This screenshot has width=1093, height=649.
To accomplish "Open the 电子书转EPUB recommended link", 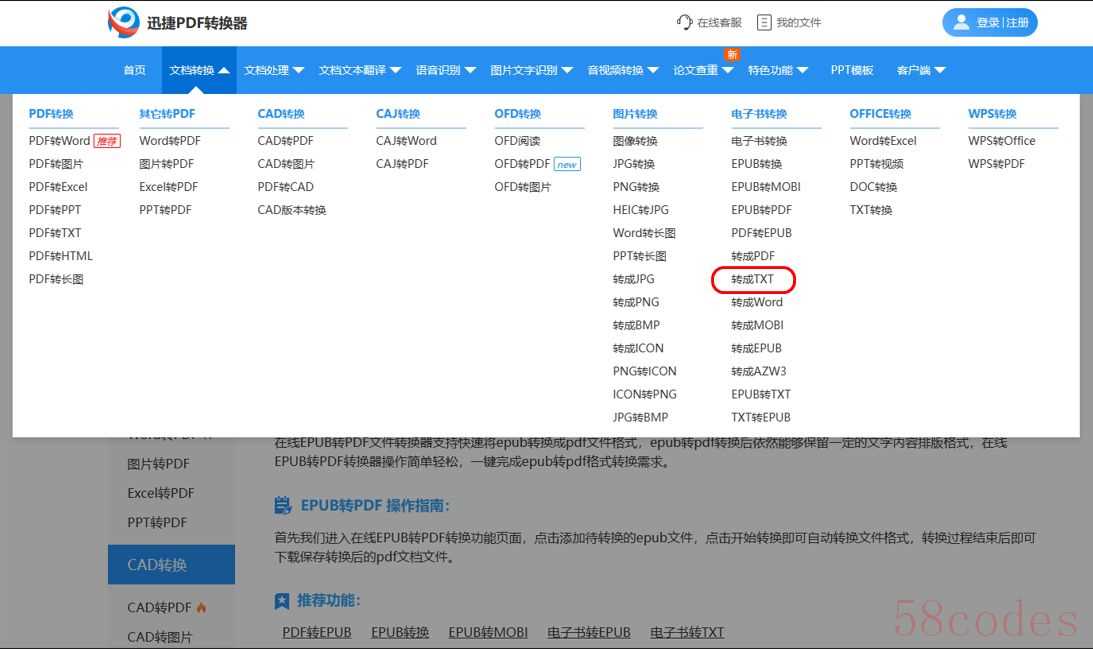I will [588, 632].
